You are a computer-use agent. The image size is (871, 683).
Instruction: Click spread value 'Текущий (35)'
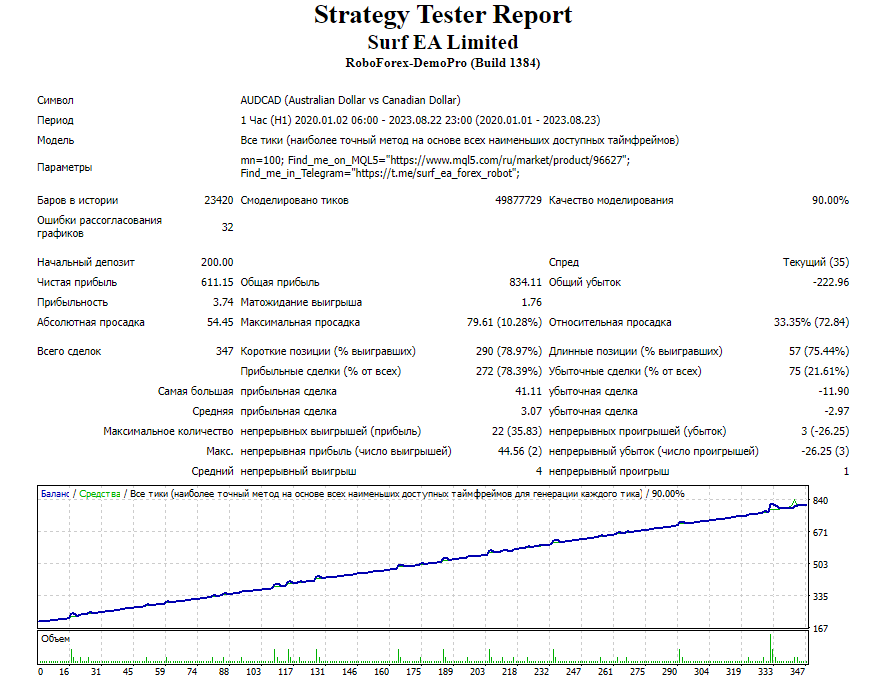pos(815,263)
